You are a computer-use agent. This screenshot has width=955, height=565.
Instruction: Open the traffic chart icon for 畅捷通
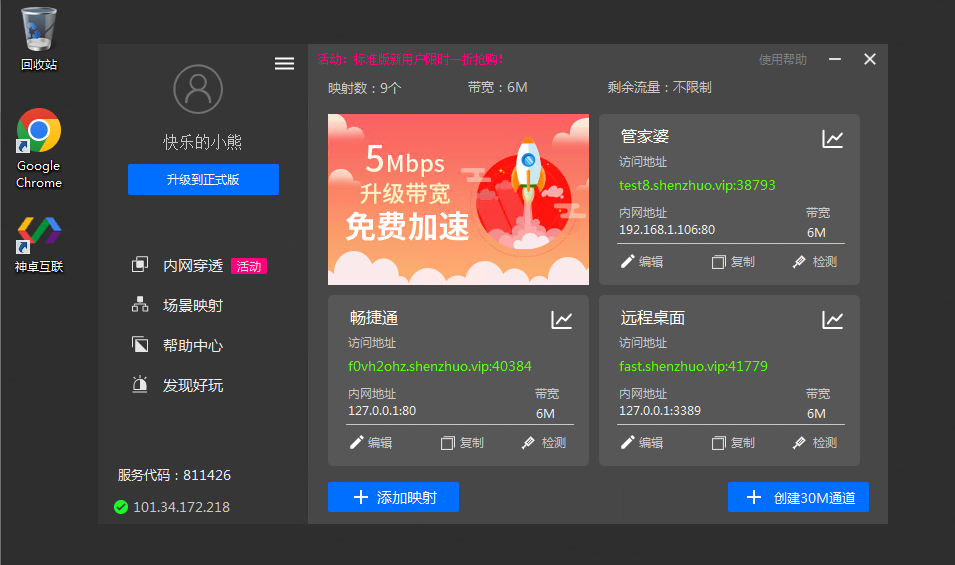(562, 320)
